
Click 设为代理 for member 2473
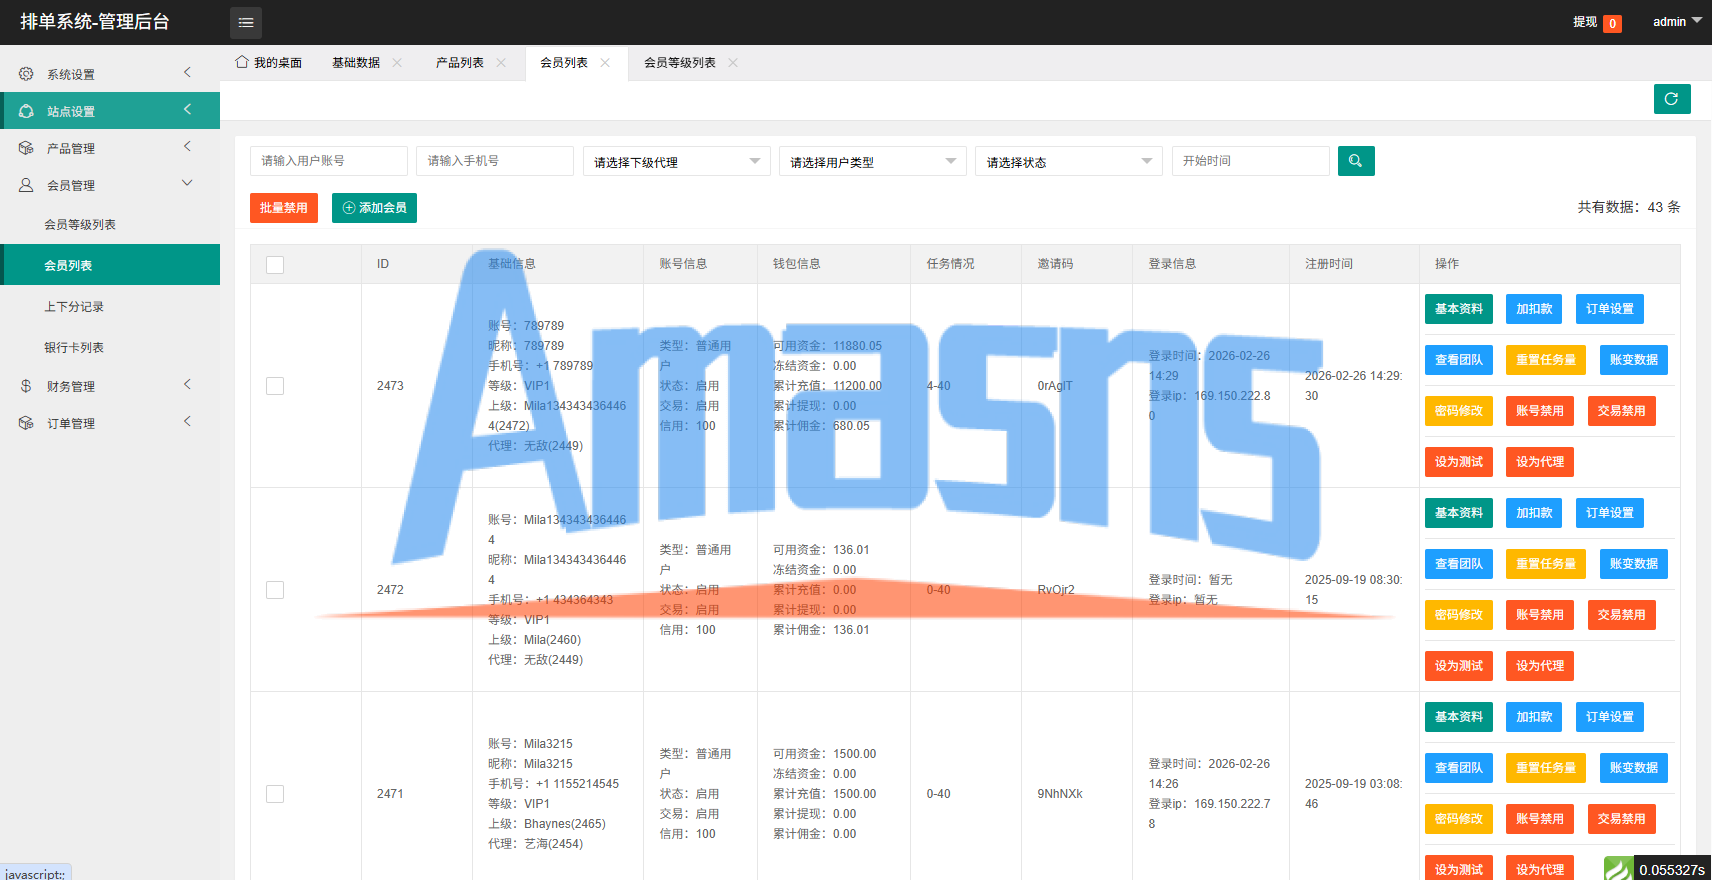1540,462
